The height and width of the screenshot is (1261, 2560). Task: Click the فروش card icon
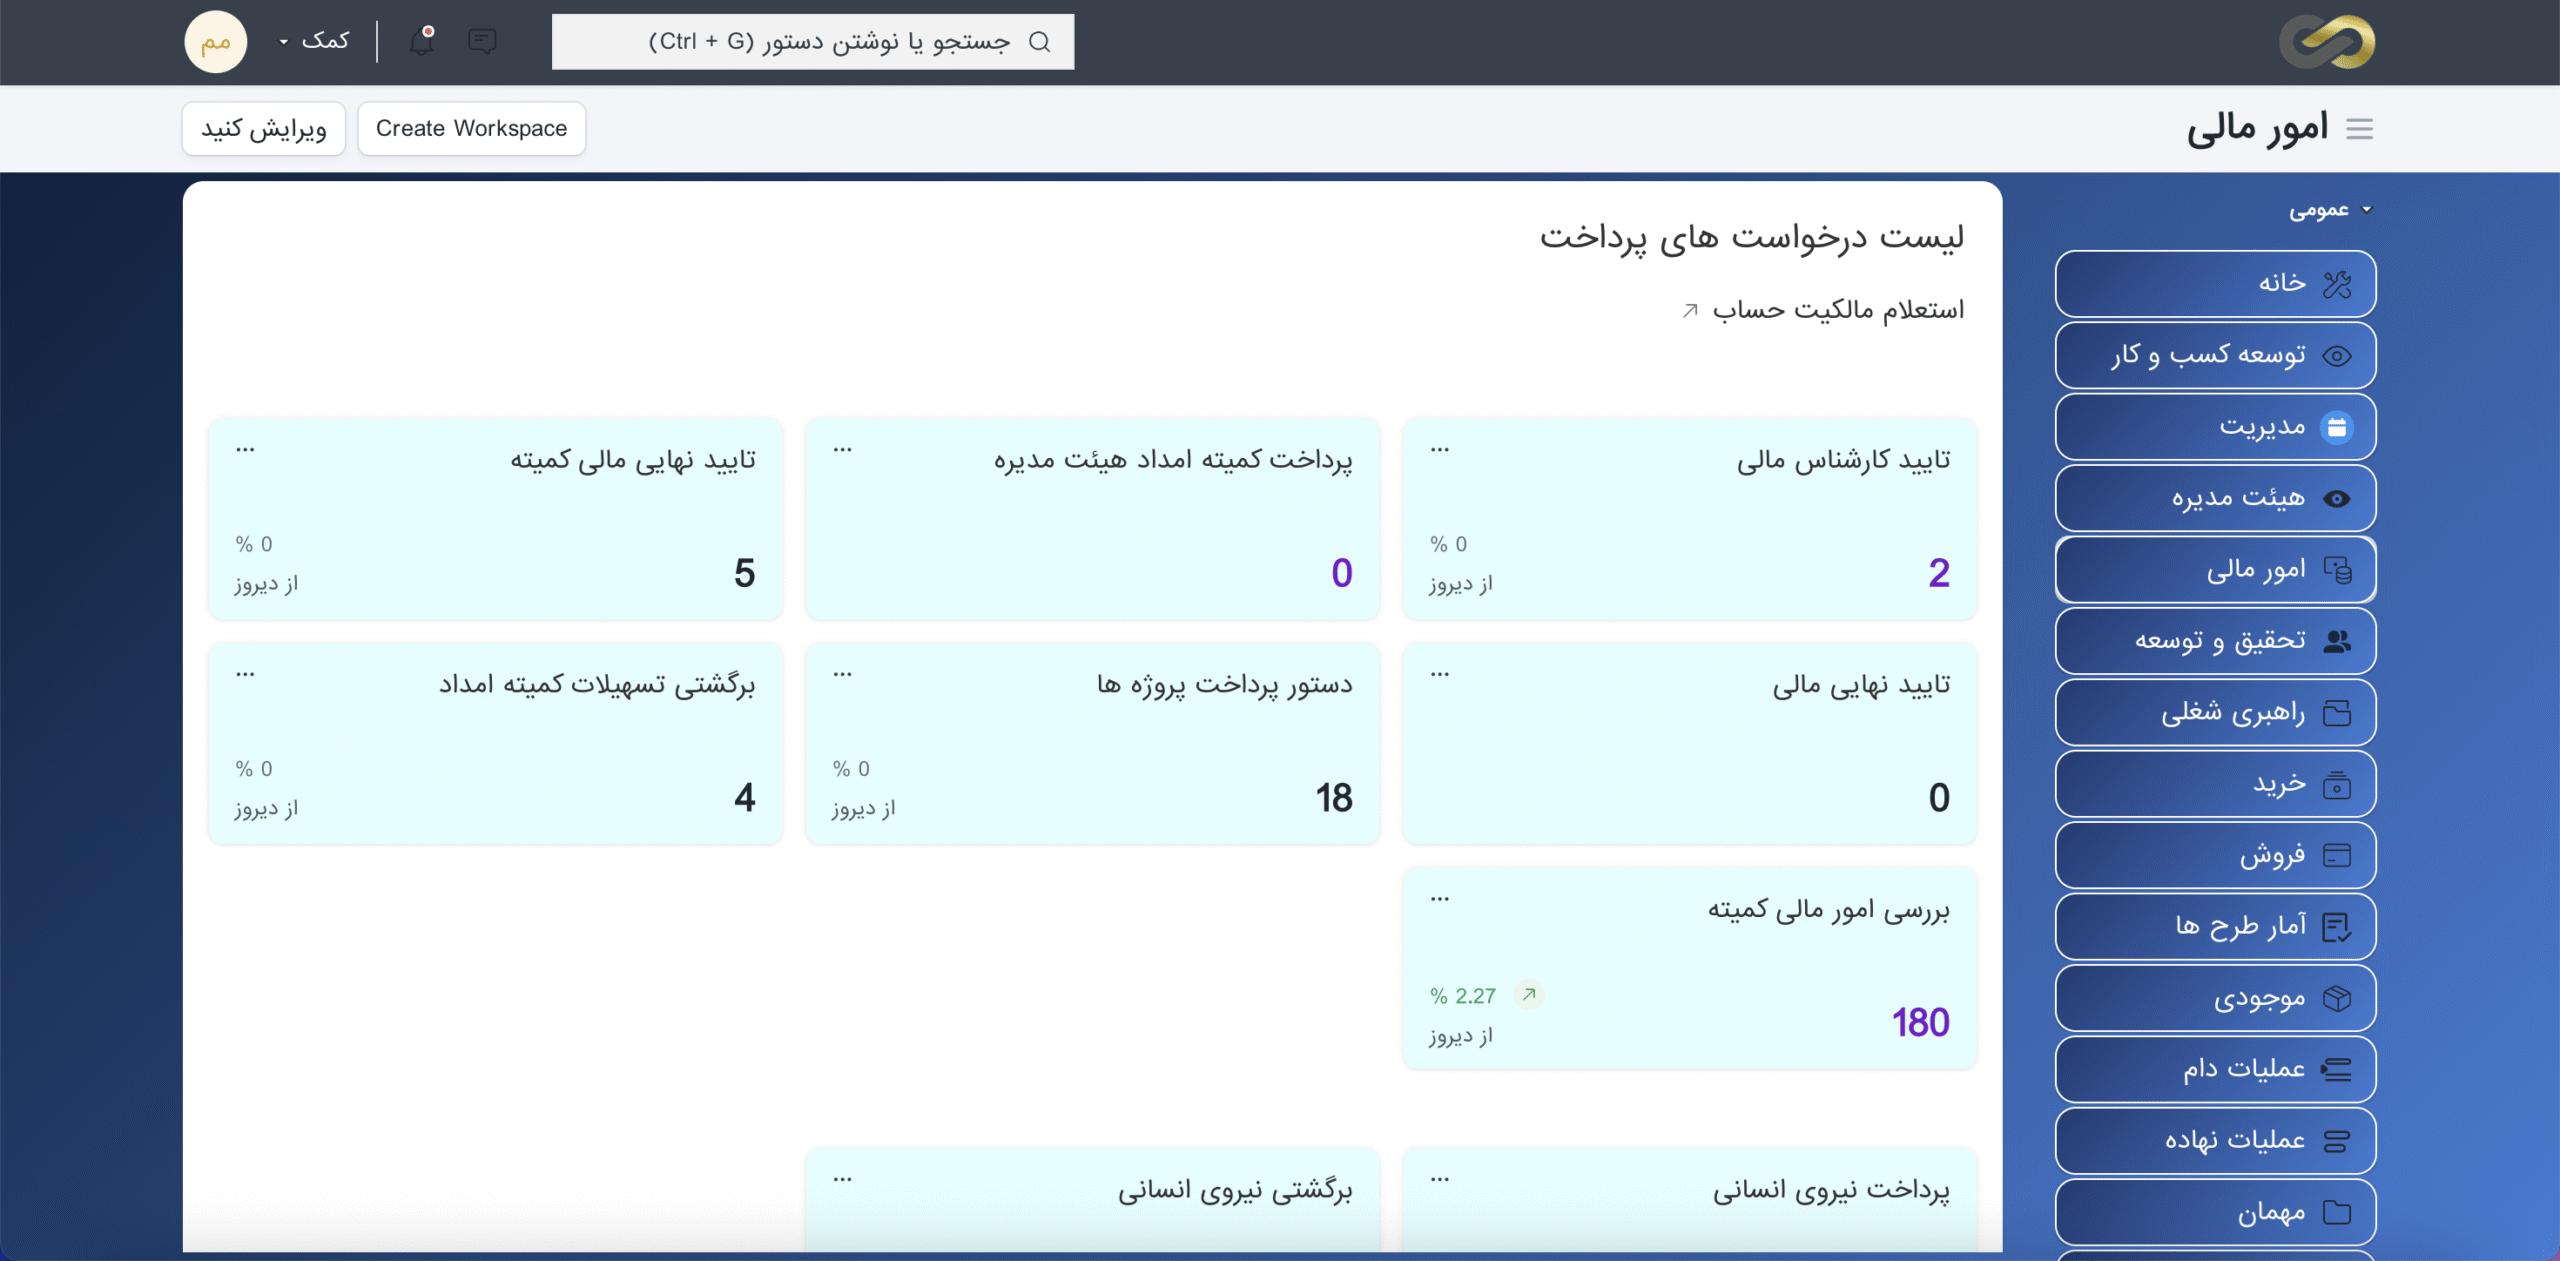pyautogui.click(x=2337, y=856)
